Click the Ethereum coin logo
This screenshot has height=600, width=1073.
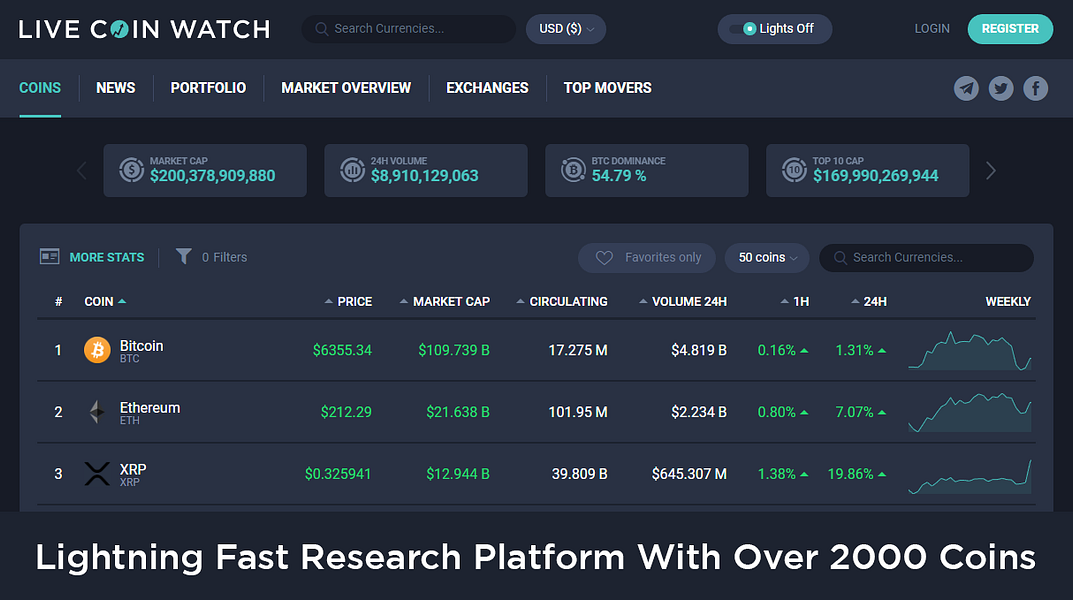tap(97, 412)
